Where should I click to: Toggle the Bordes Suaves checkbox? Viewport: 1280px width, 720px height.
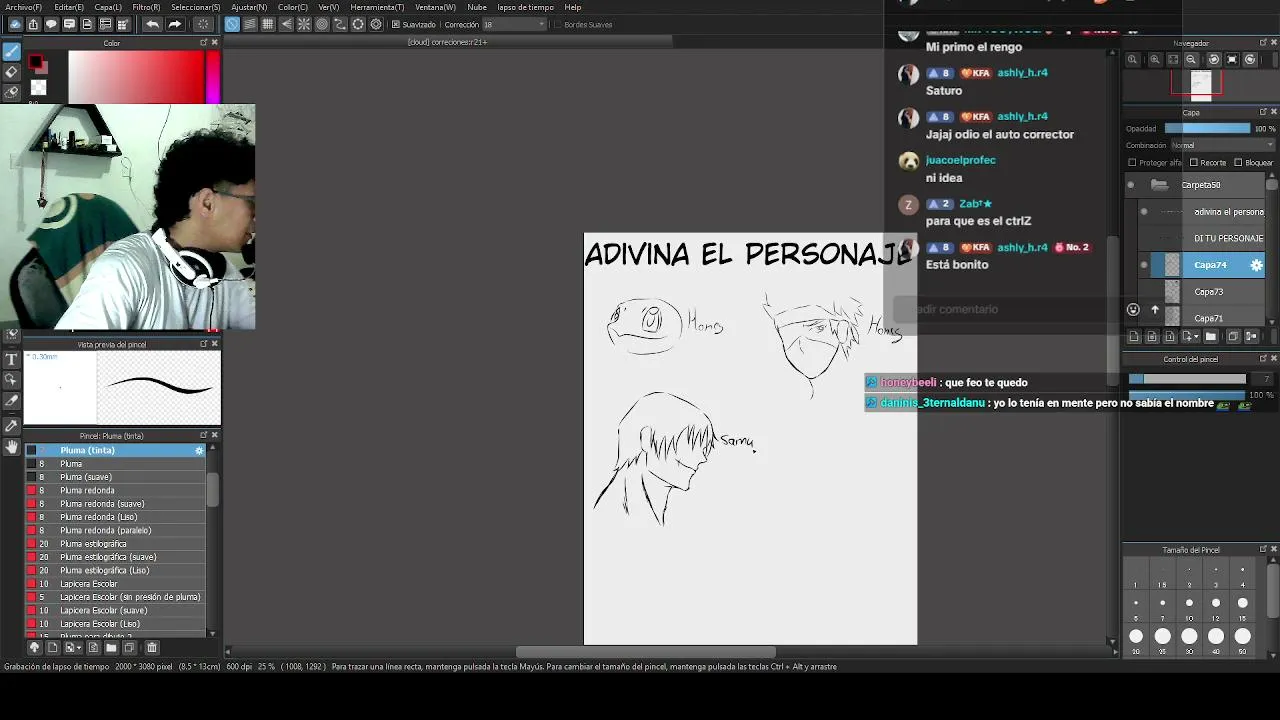tap(558, 24)
